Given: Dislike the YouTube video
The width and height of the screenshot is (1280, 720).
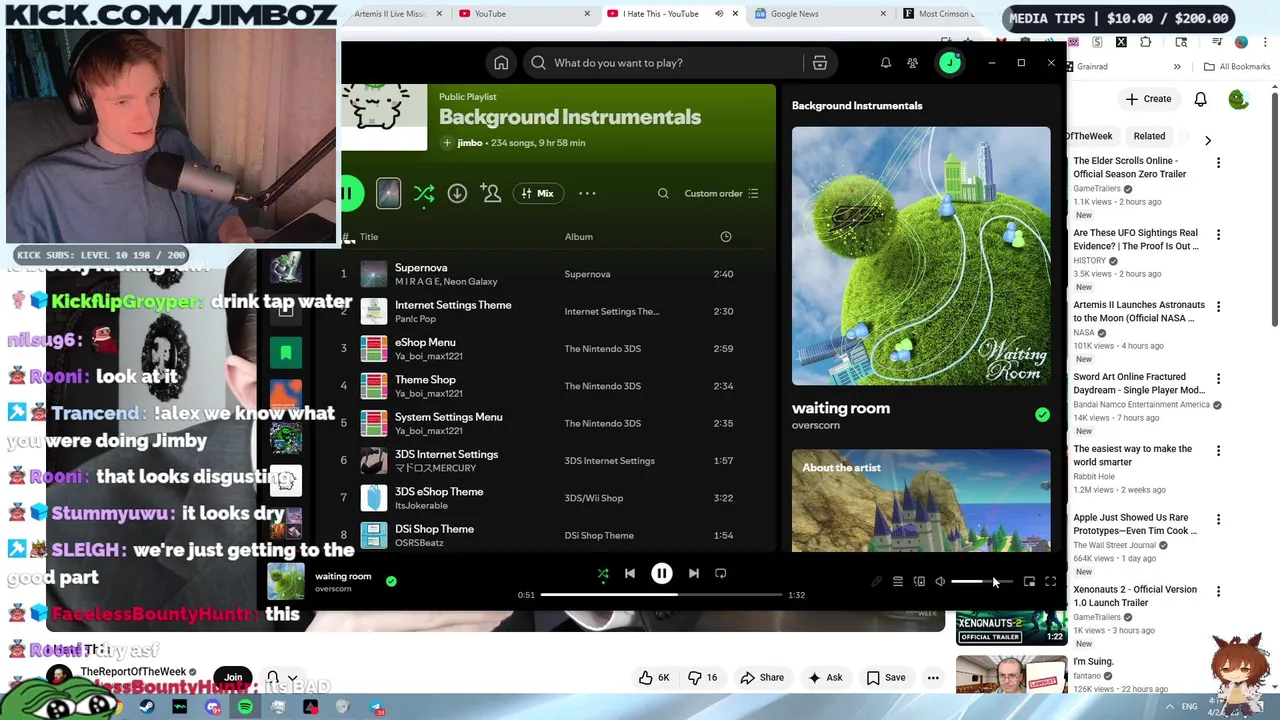Looking at the screenshot, I should pyautogui.click(x=703, y=678).
